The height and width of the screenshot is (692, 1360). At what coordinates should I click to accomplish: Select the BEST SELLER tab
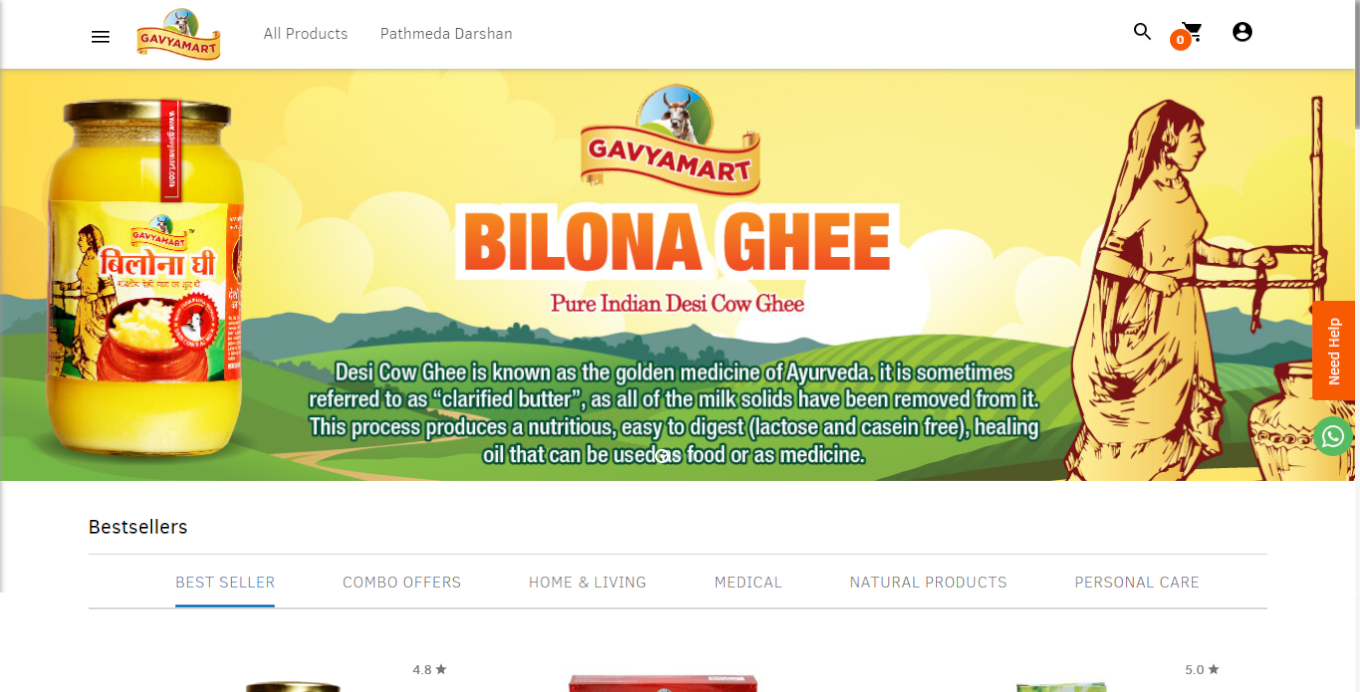pyautogui.click(x=225, y=582)
